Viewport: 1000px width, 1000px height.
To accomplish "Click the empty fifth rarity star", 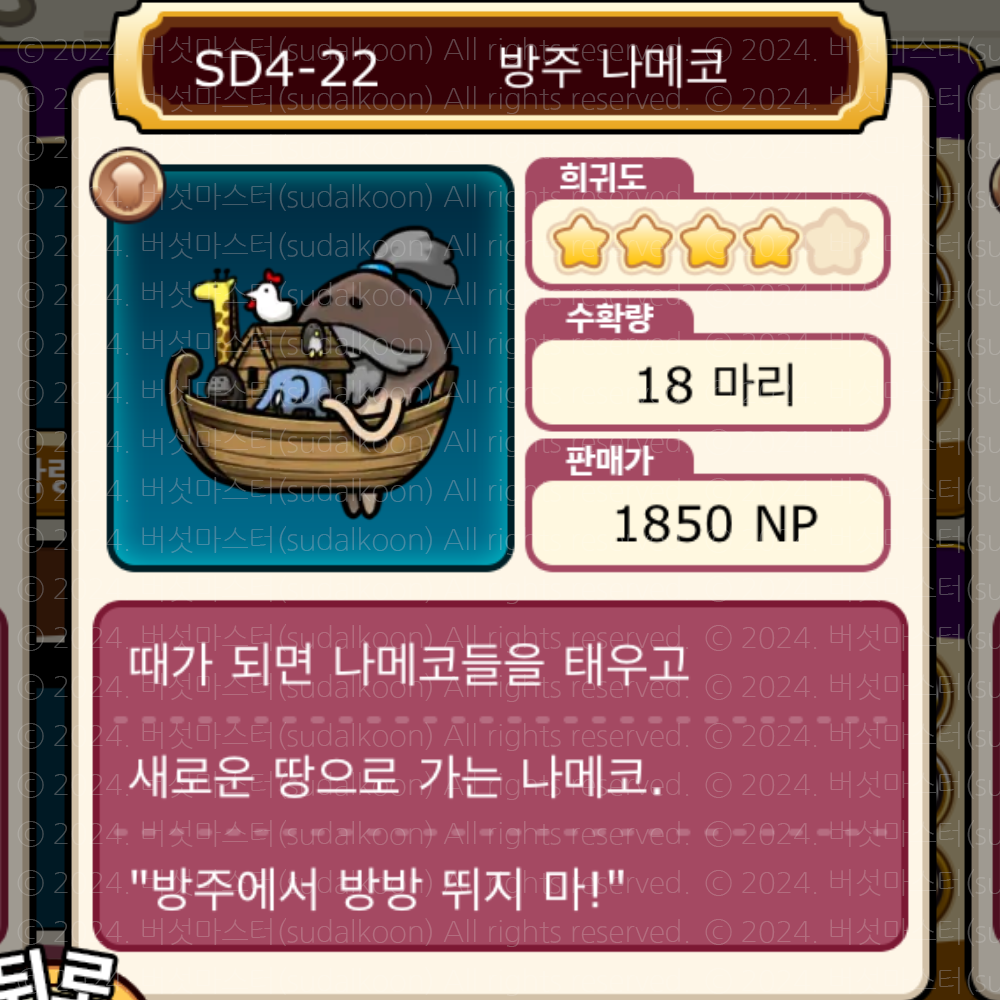I will click(x=835, y=241).
